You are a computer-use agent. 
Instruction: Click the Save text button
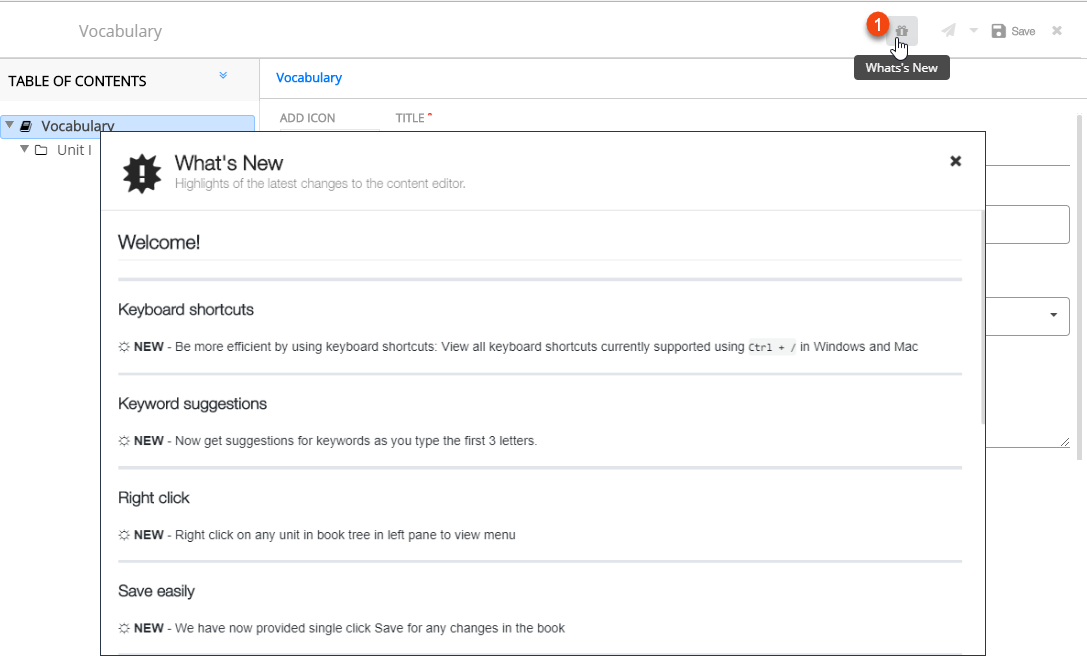(x=1023, y=32)
